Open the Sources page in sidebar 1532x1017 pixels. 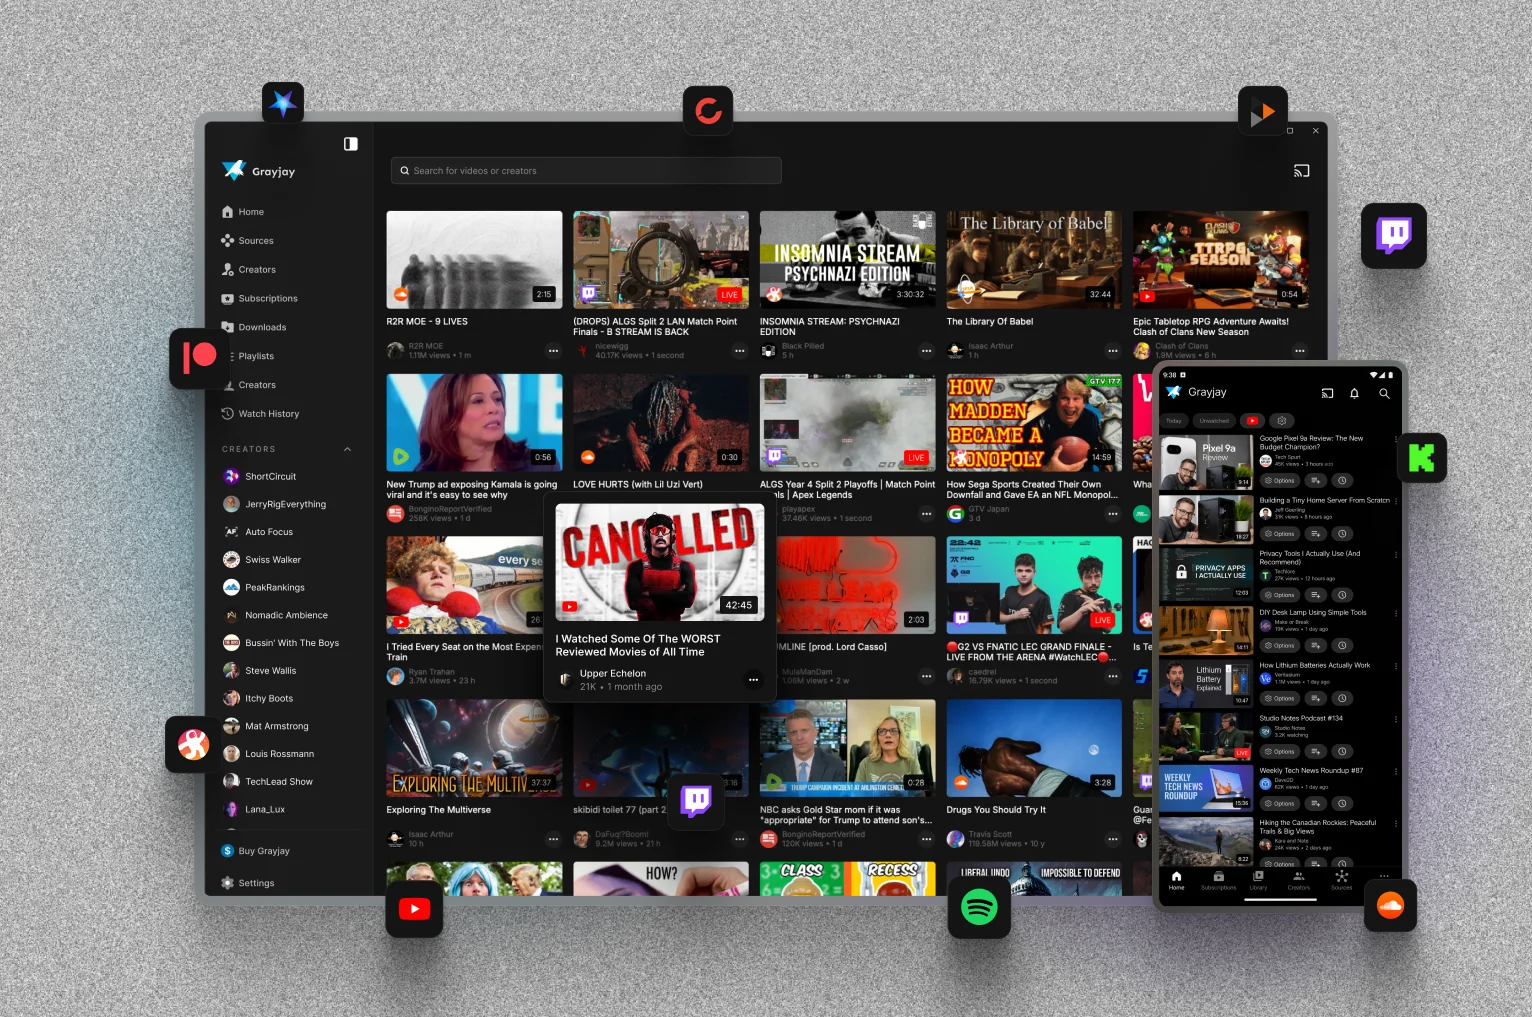click(x=255, y=241)
